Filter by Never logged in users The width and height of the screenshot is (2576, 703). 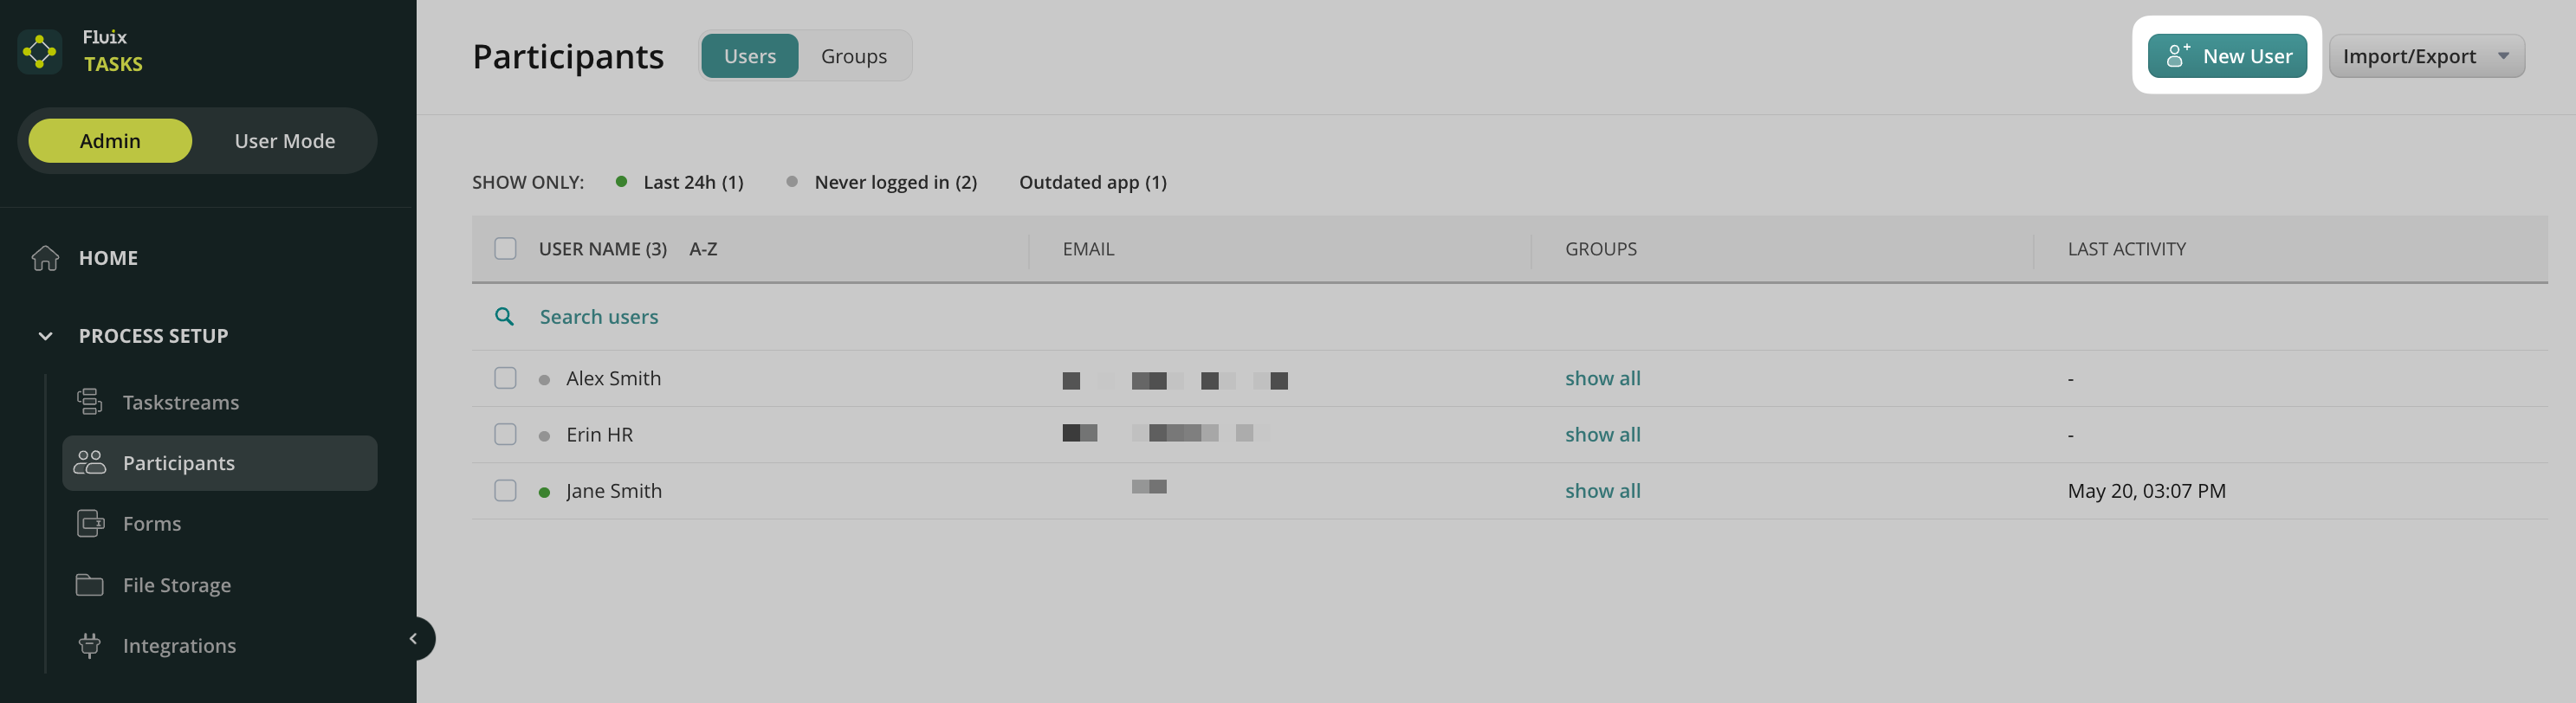(x=894, y=182)
